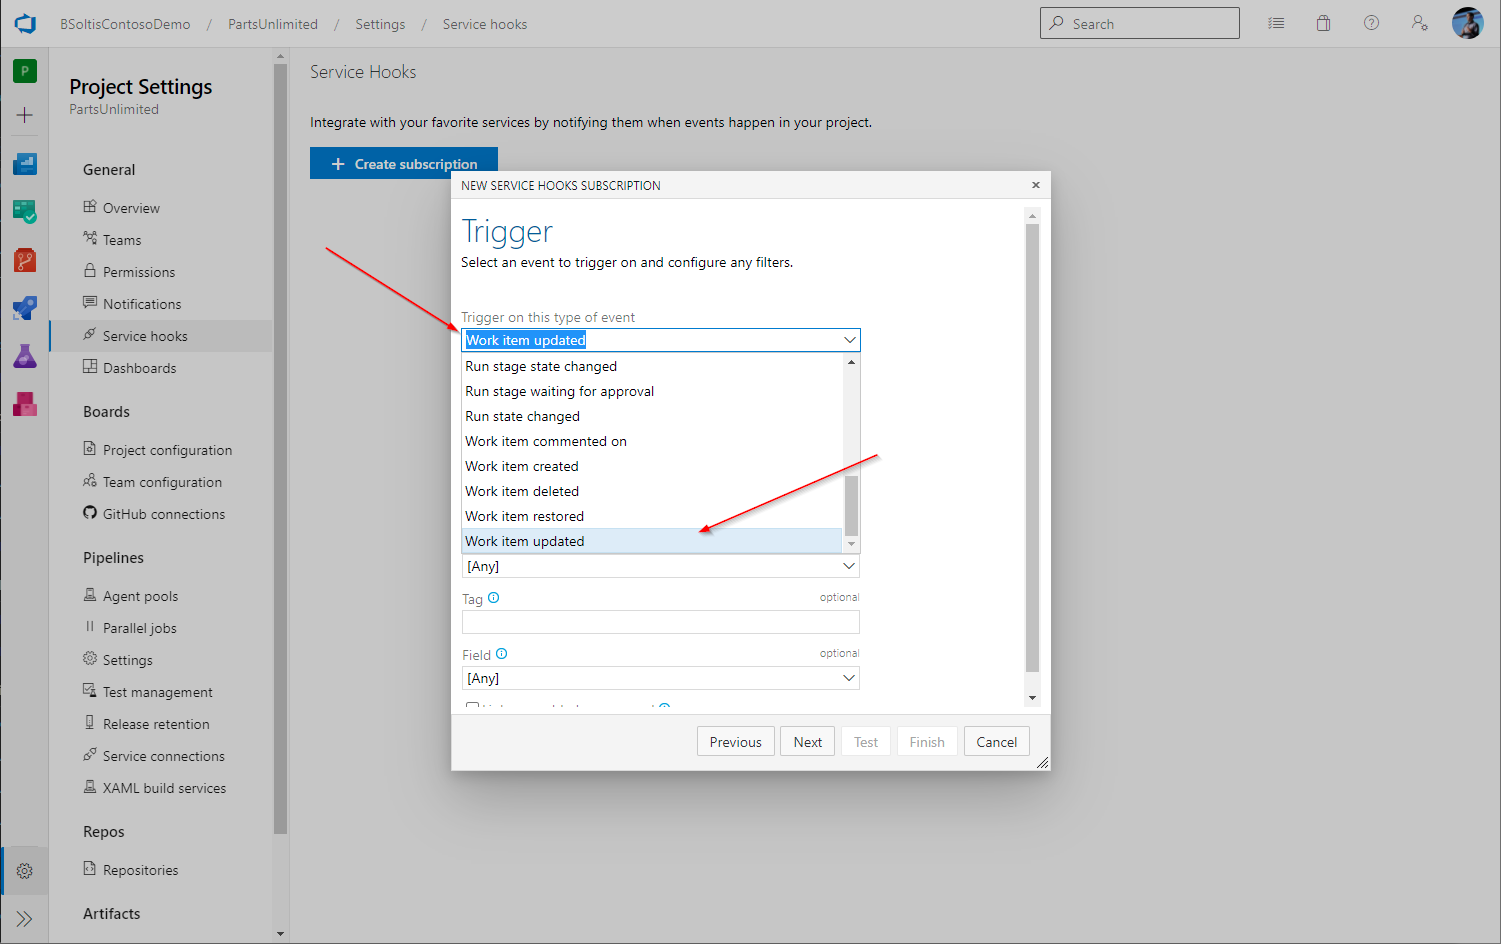Collapse the trigger event type dropdown arrow
1501x944 pixels.
[x=849, y=340]
